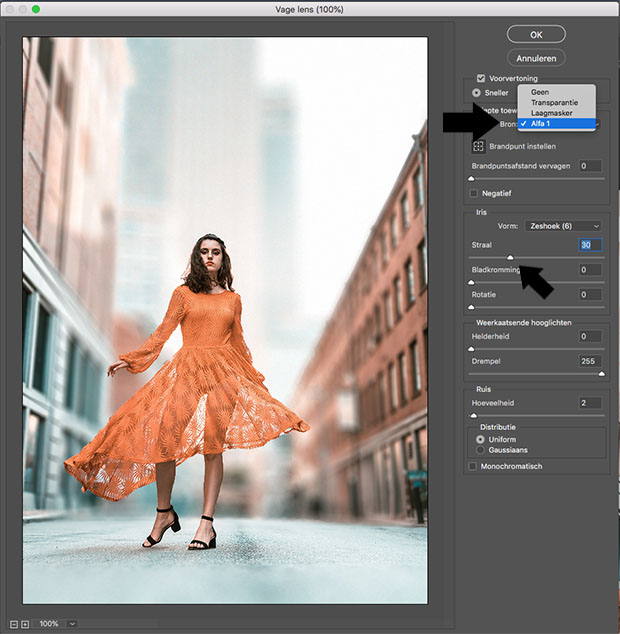Toggle the Voorvertoning preview checkbox
This screenshot has height=634, width=620.
[481, 78]
